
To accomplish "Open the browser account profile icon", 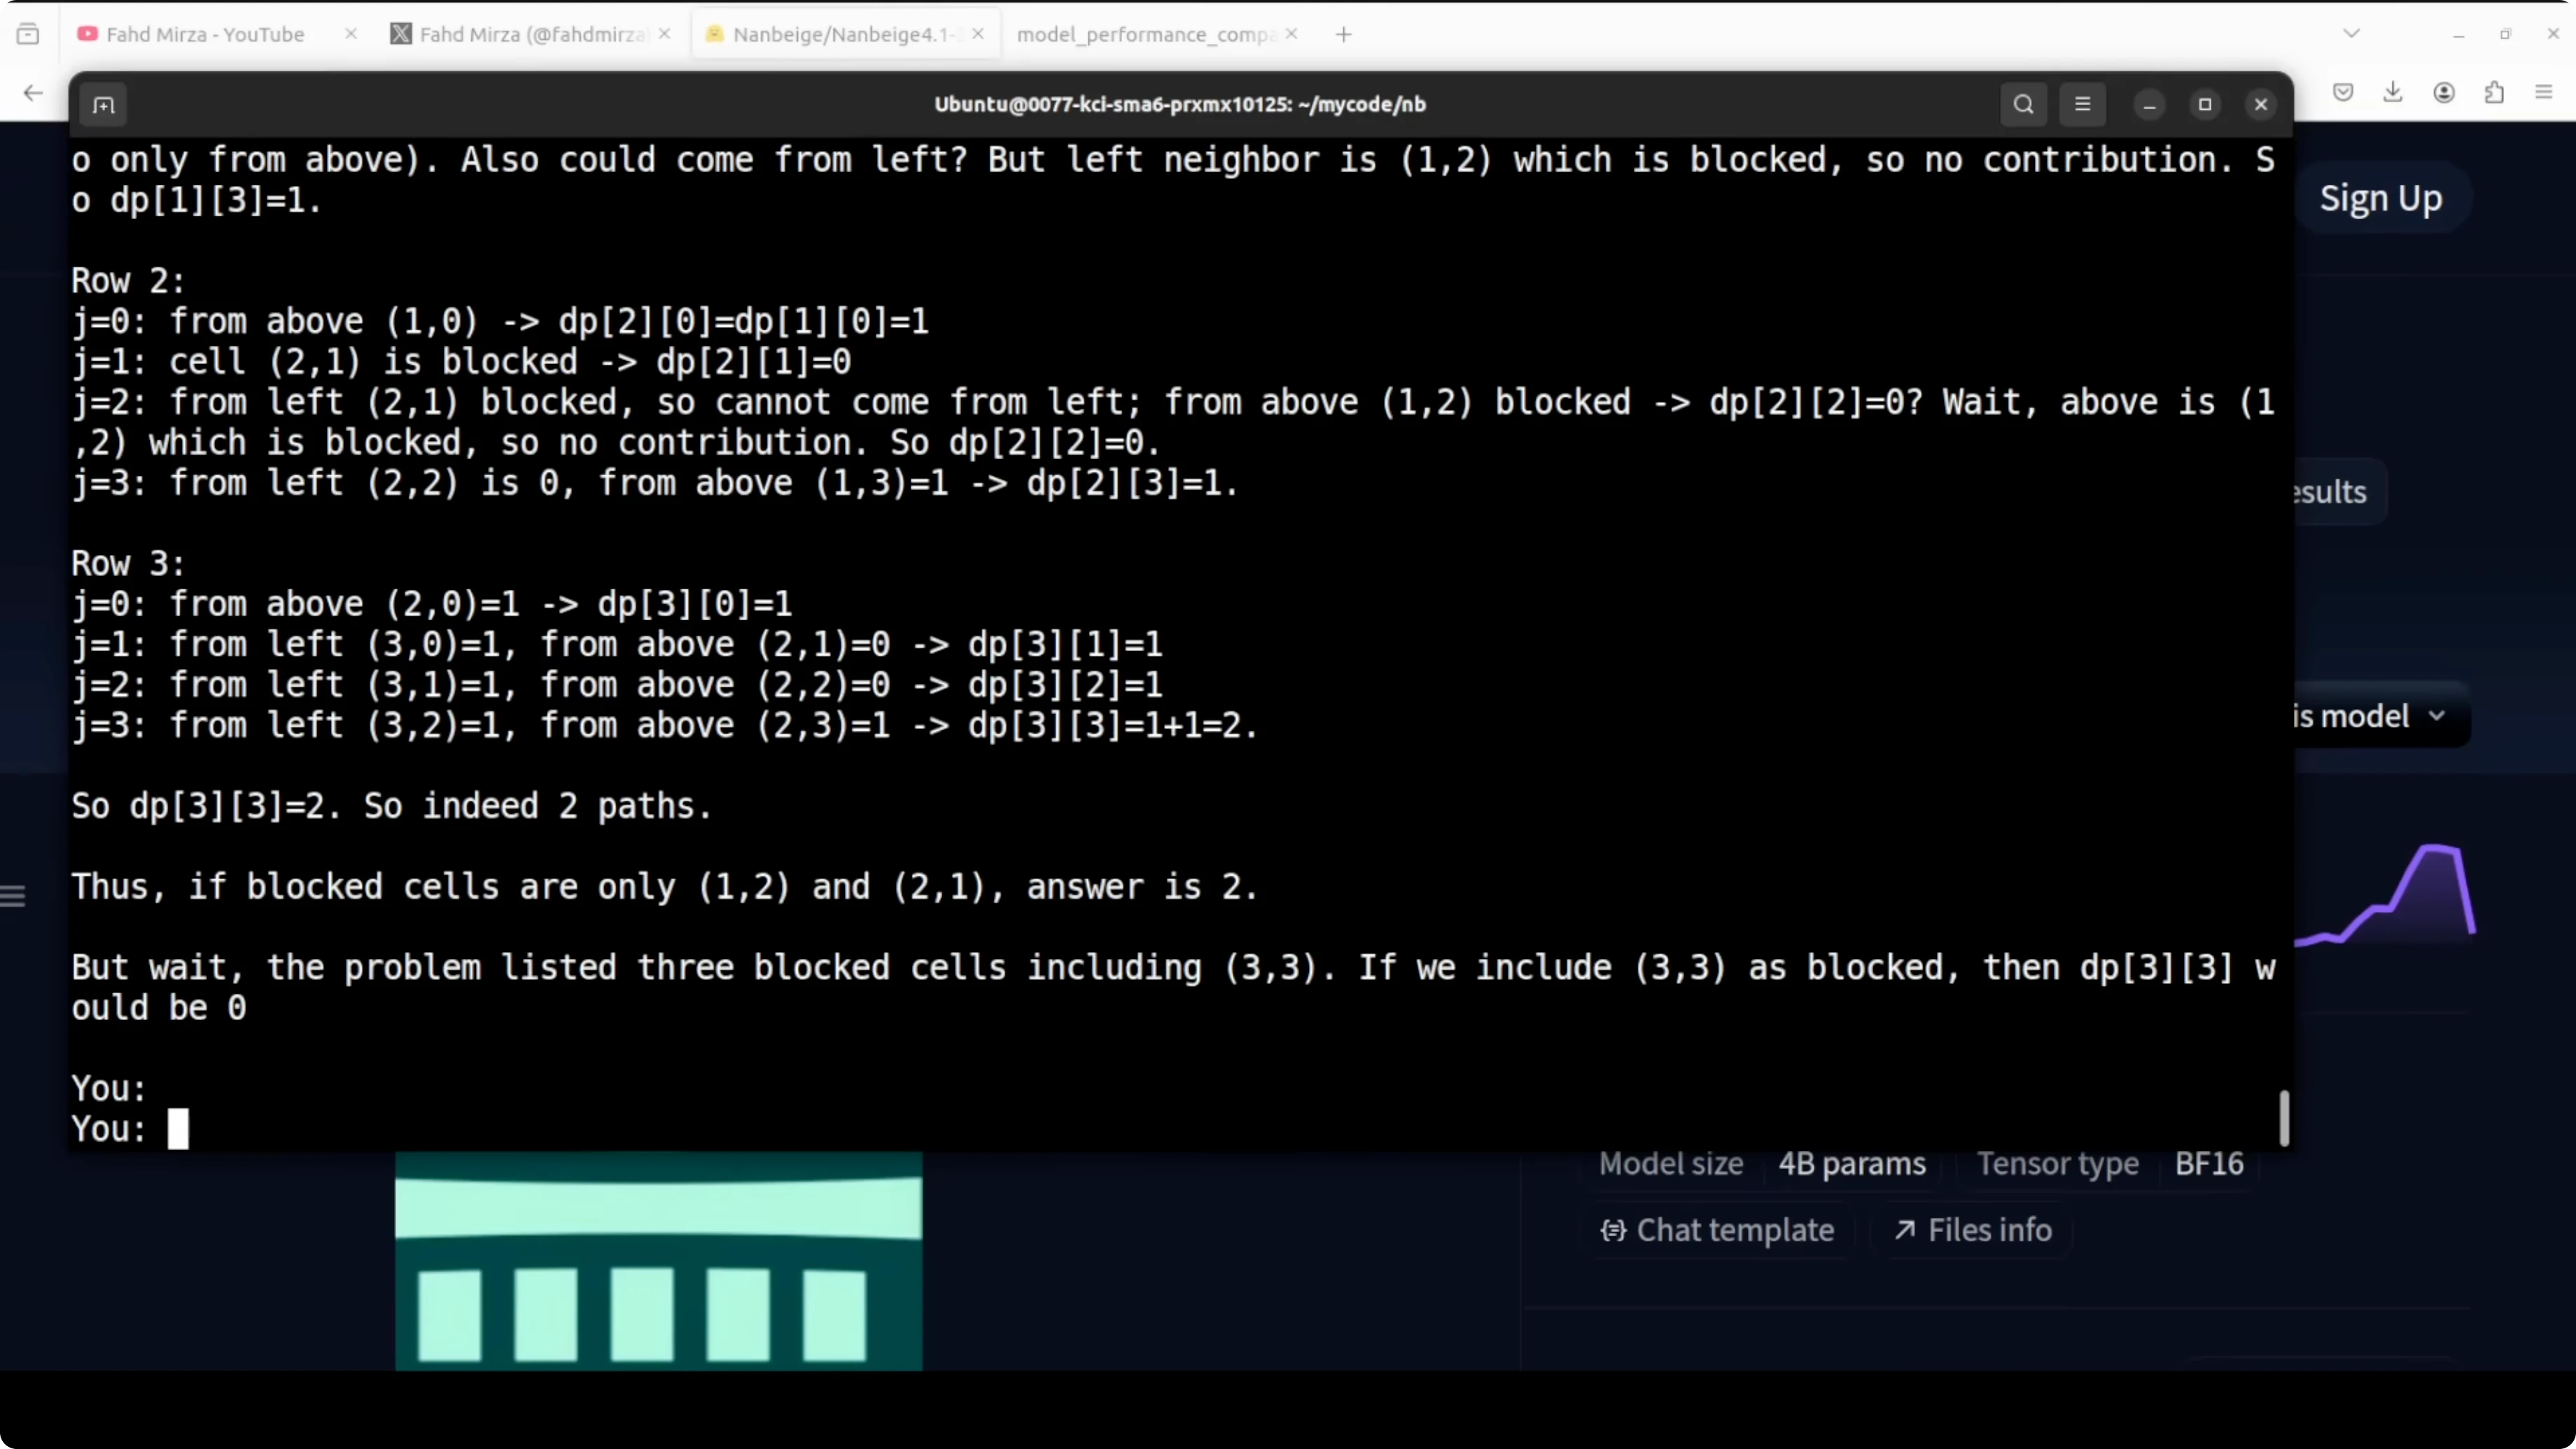I will coord(2444,93).
